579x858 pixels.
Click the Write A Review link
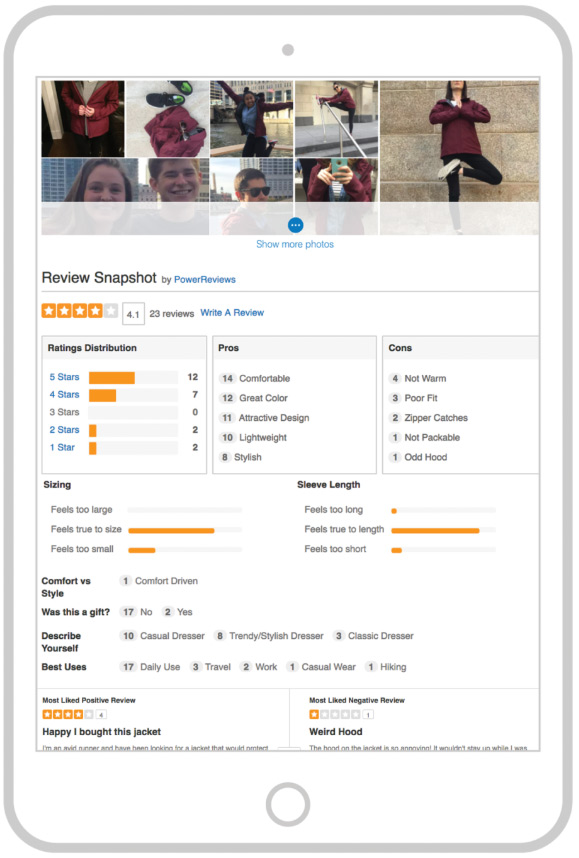232,312
